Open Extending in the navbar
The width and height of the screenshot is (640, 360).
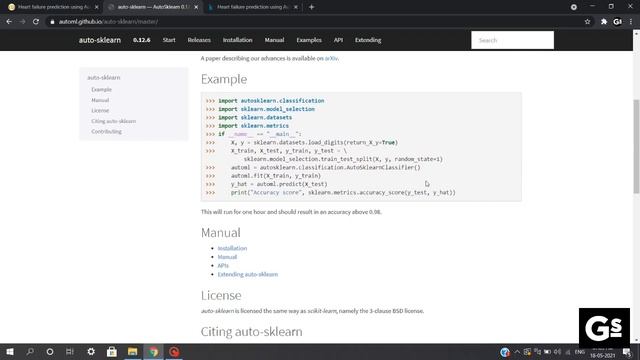pyautogui.click(x=368, y=40)
